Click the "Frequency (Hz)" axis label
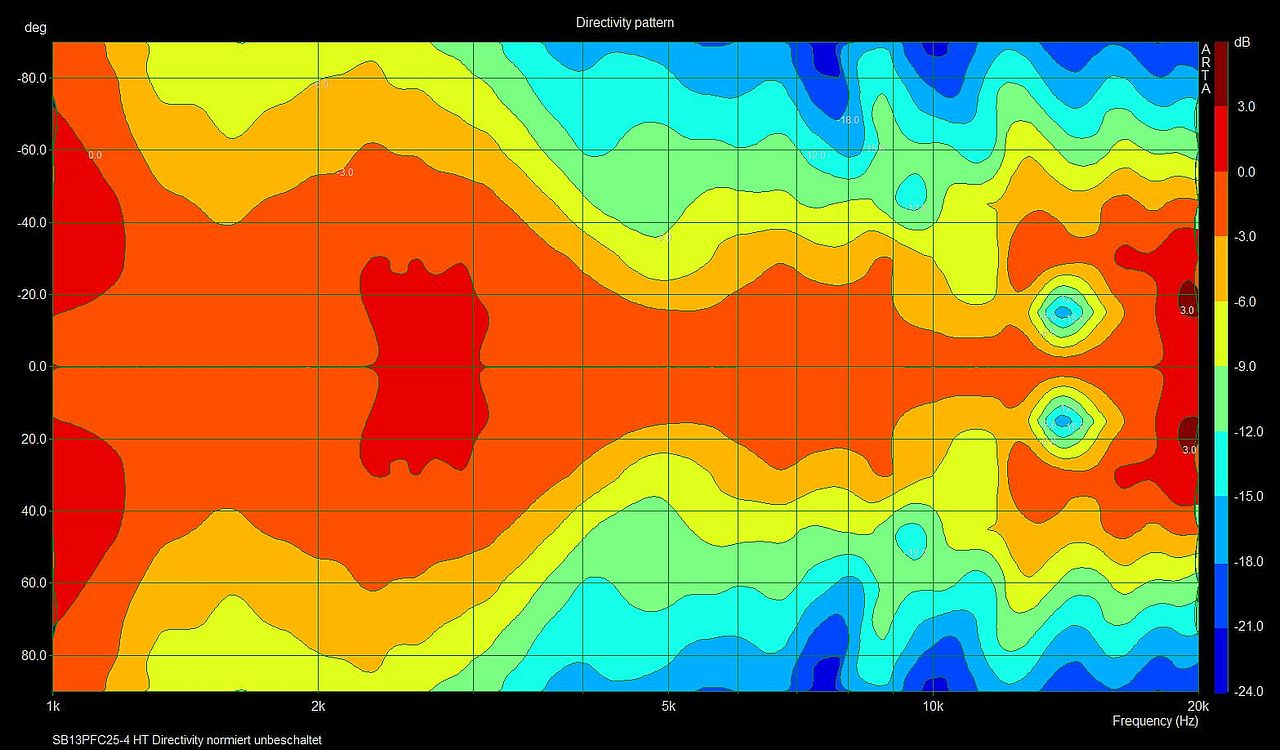This screenshot has width=1280, height=750. pyautogui.click(x=1155, y=721)
